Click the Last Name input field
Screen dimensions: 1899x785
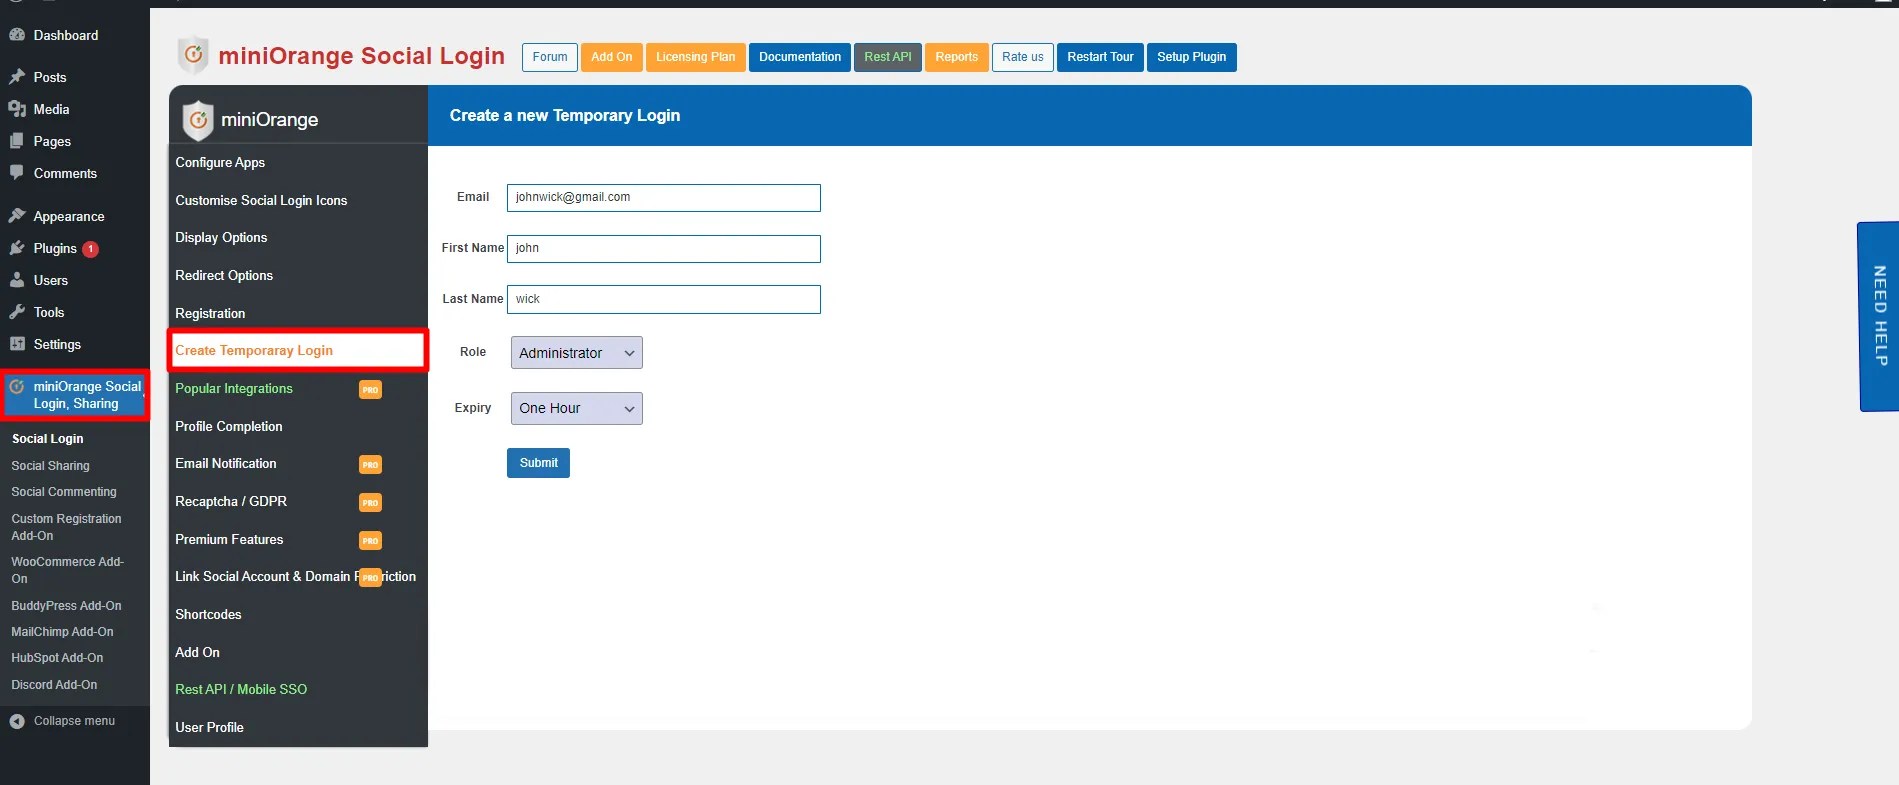click(x=664, y=299)
